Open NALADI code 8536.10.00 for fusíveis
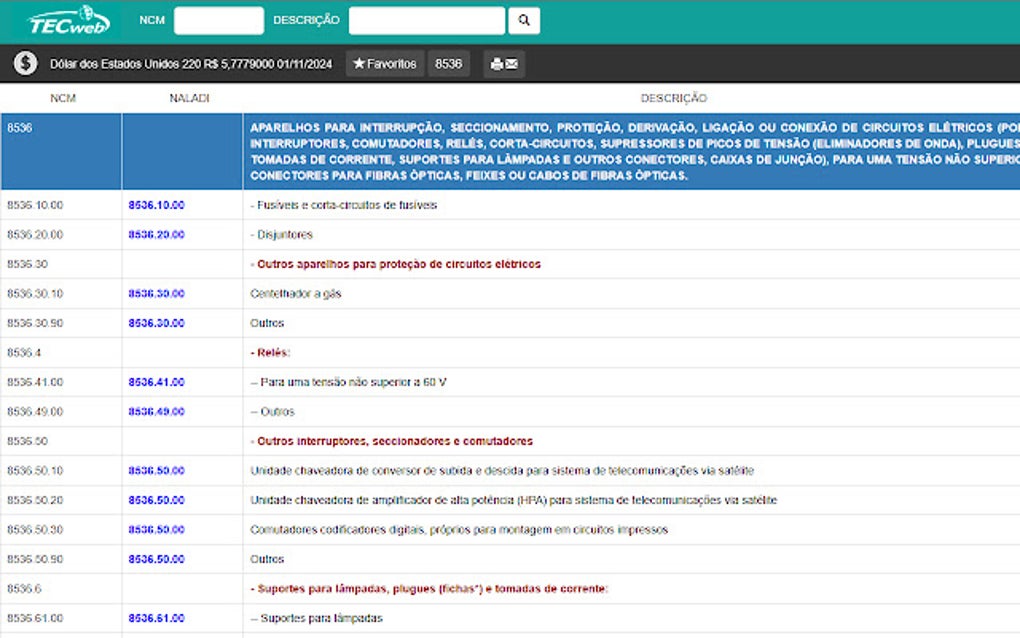Image resolution: width=1020 pixels, height=638 pixels. tap(155, 204)
